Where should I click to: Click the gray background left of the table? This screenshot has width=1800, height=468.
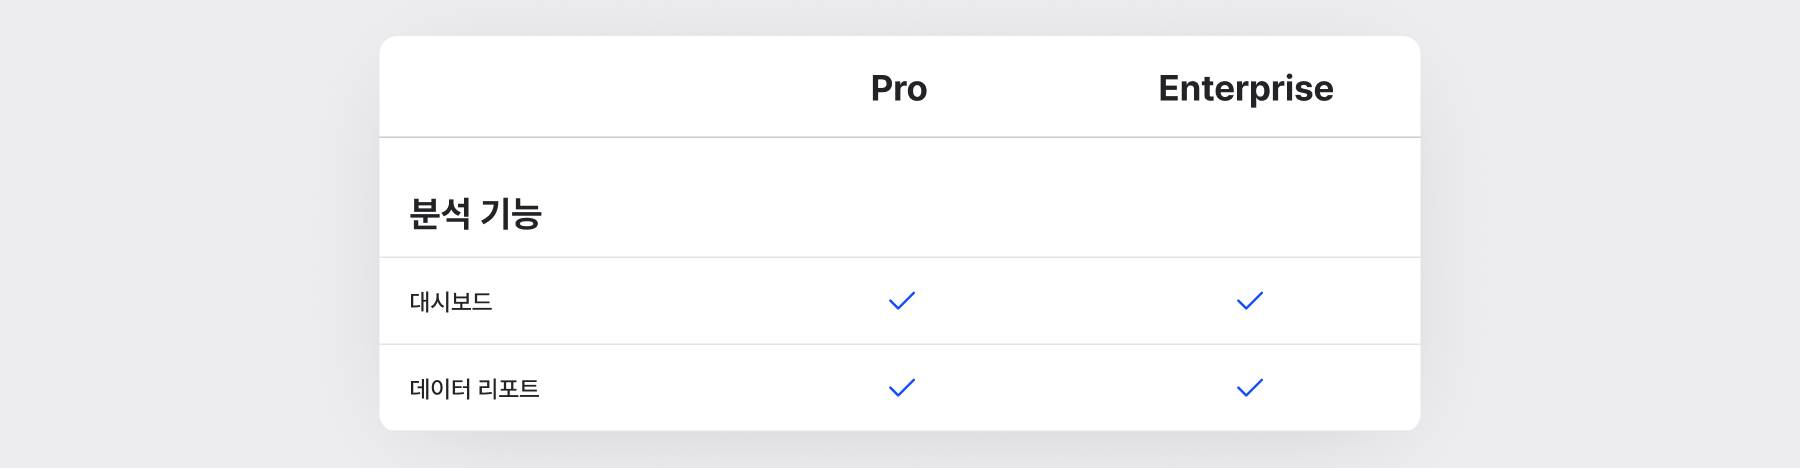click(190, 234)
